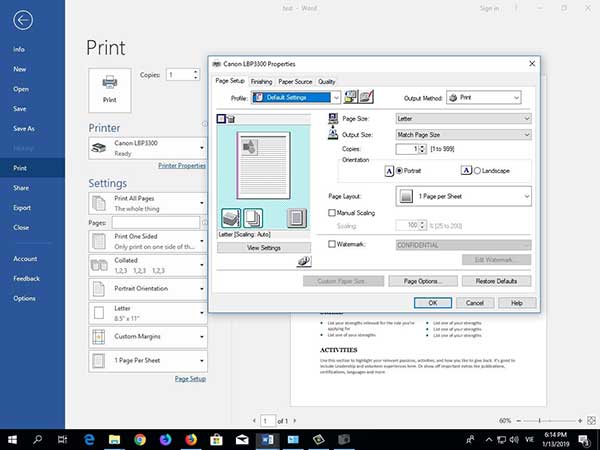Open Export in Word backstage menu
The width and height of the screenshot is (600, 450).
[22, 208]
